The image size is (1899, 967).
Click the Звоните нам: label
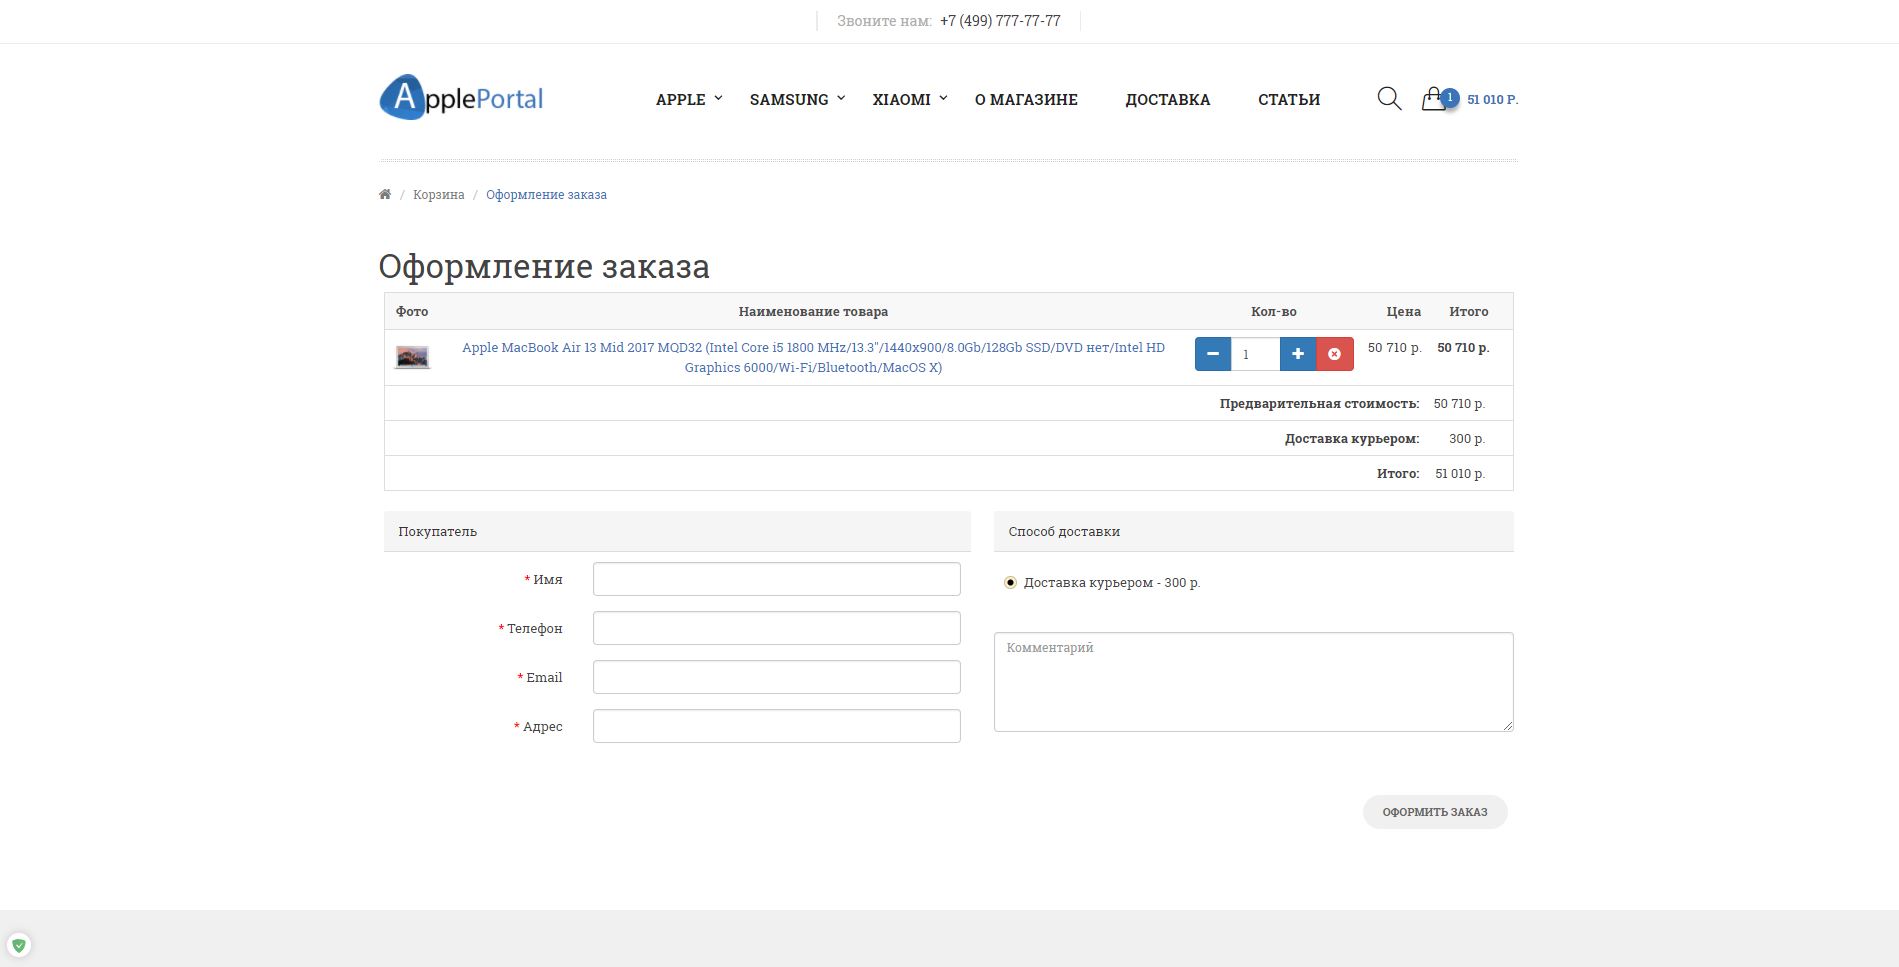click(884, 20)
